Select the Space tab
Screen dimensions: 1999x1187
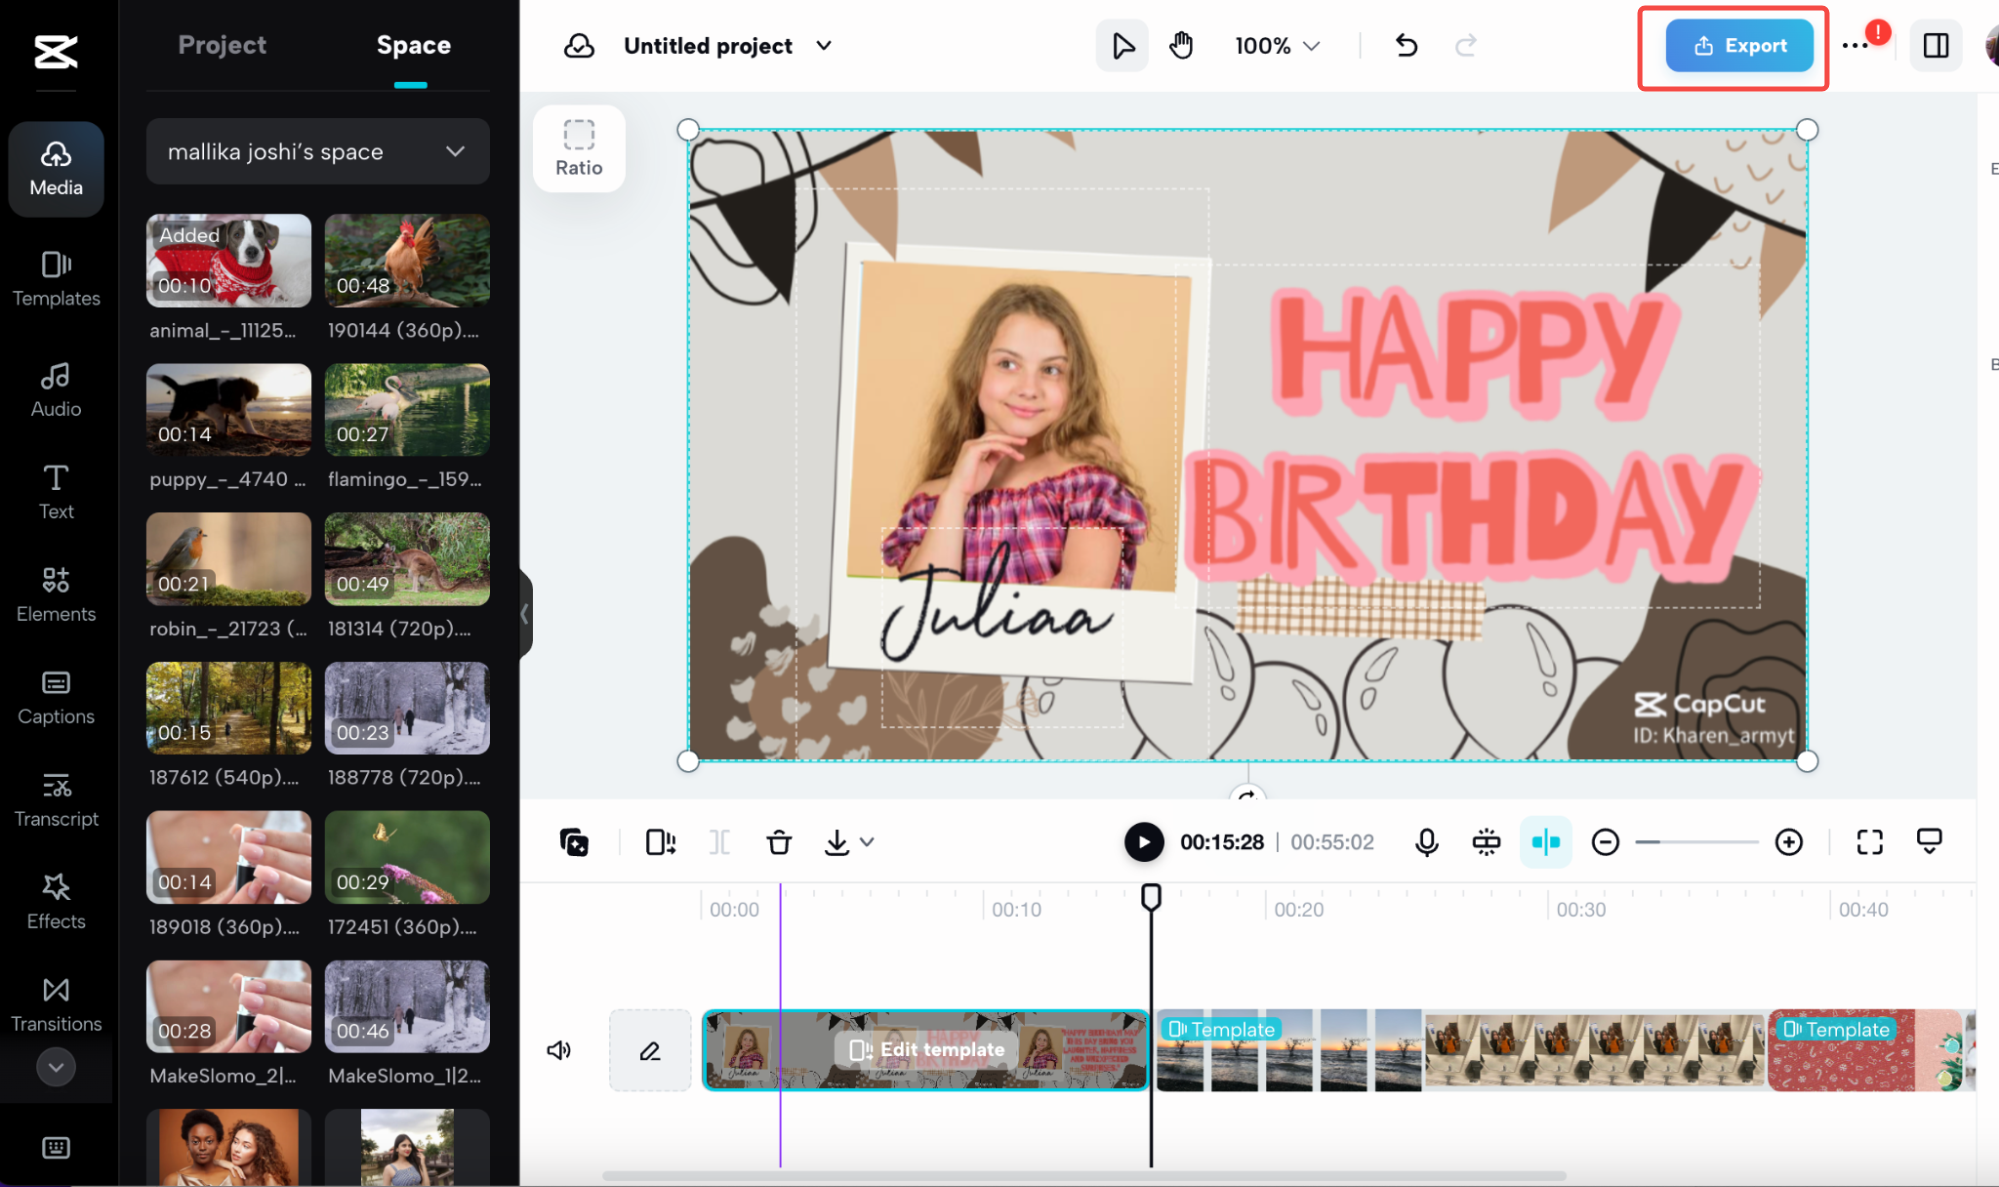coord(412,45)
